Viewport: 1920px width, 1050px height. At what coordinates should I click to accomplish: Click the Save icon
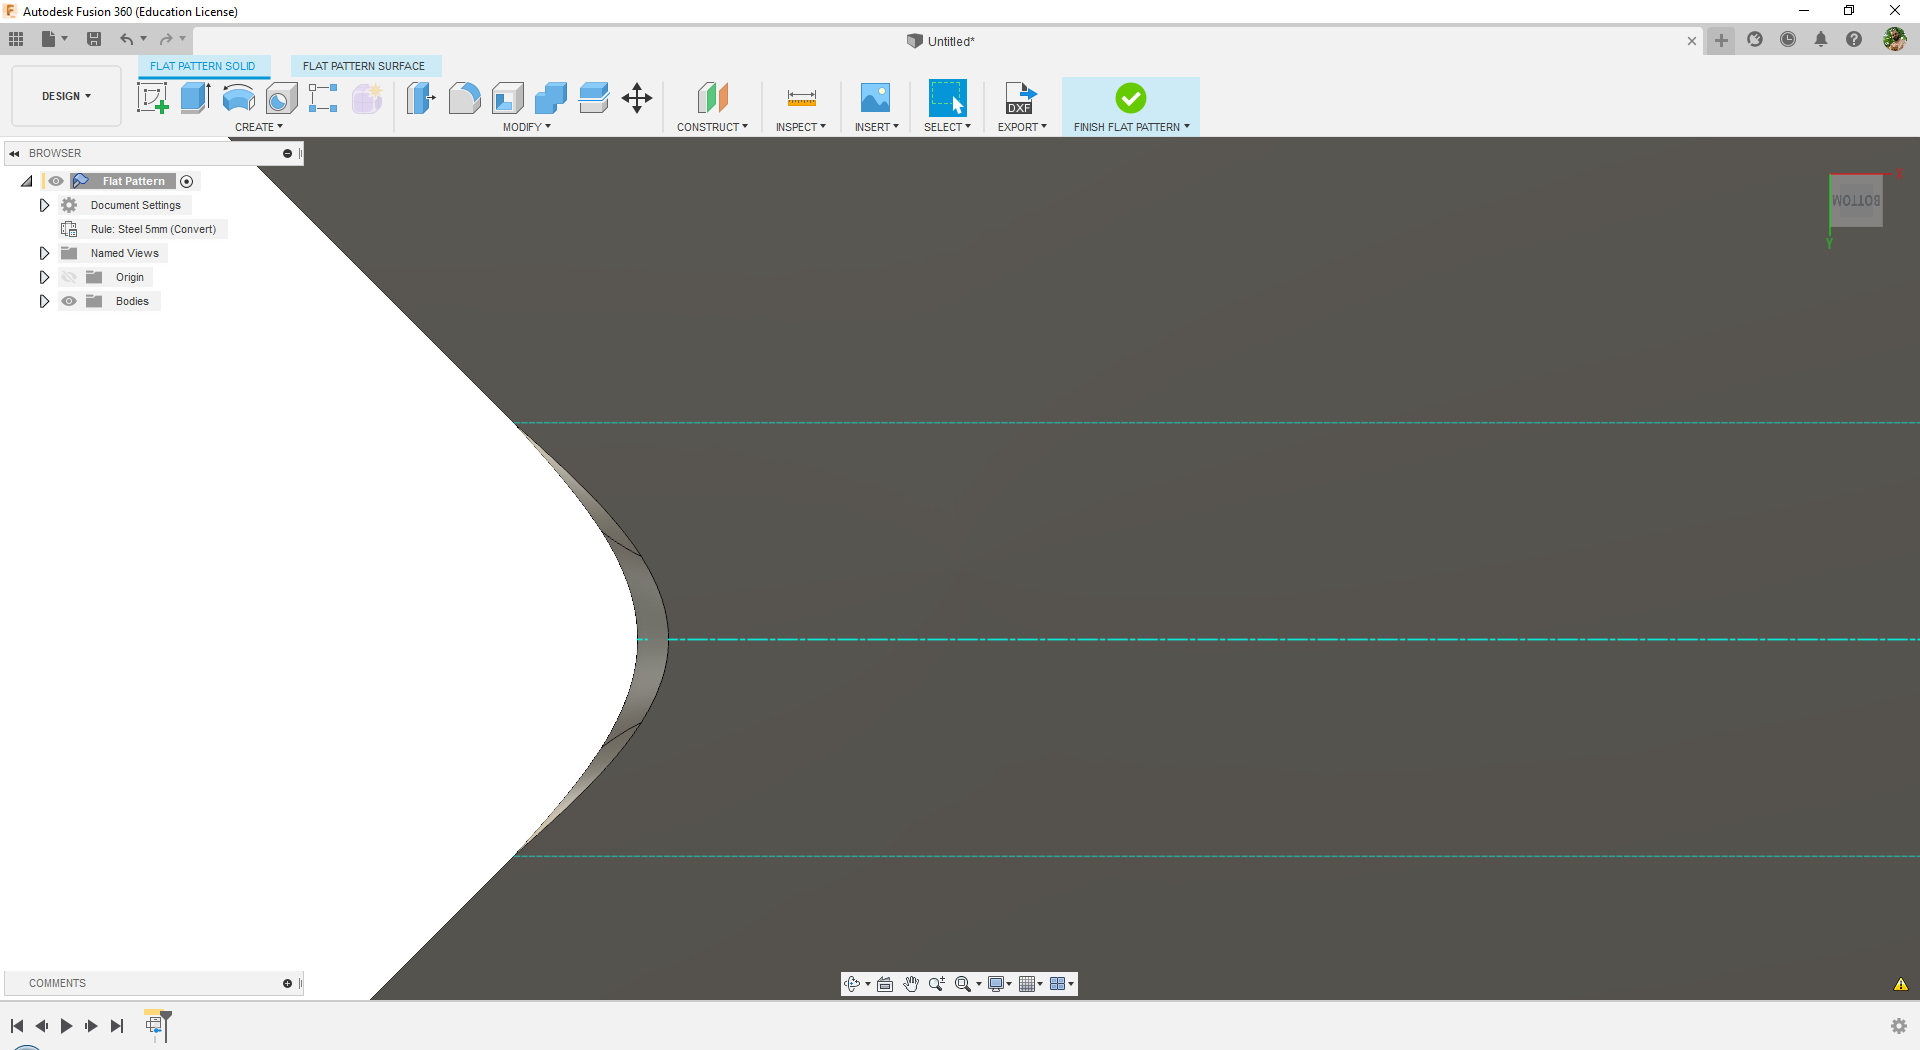(94, 39)
